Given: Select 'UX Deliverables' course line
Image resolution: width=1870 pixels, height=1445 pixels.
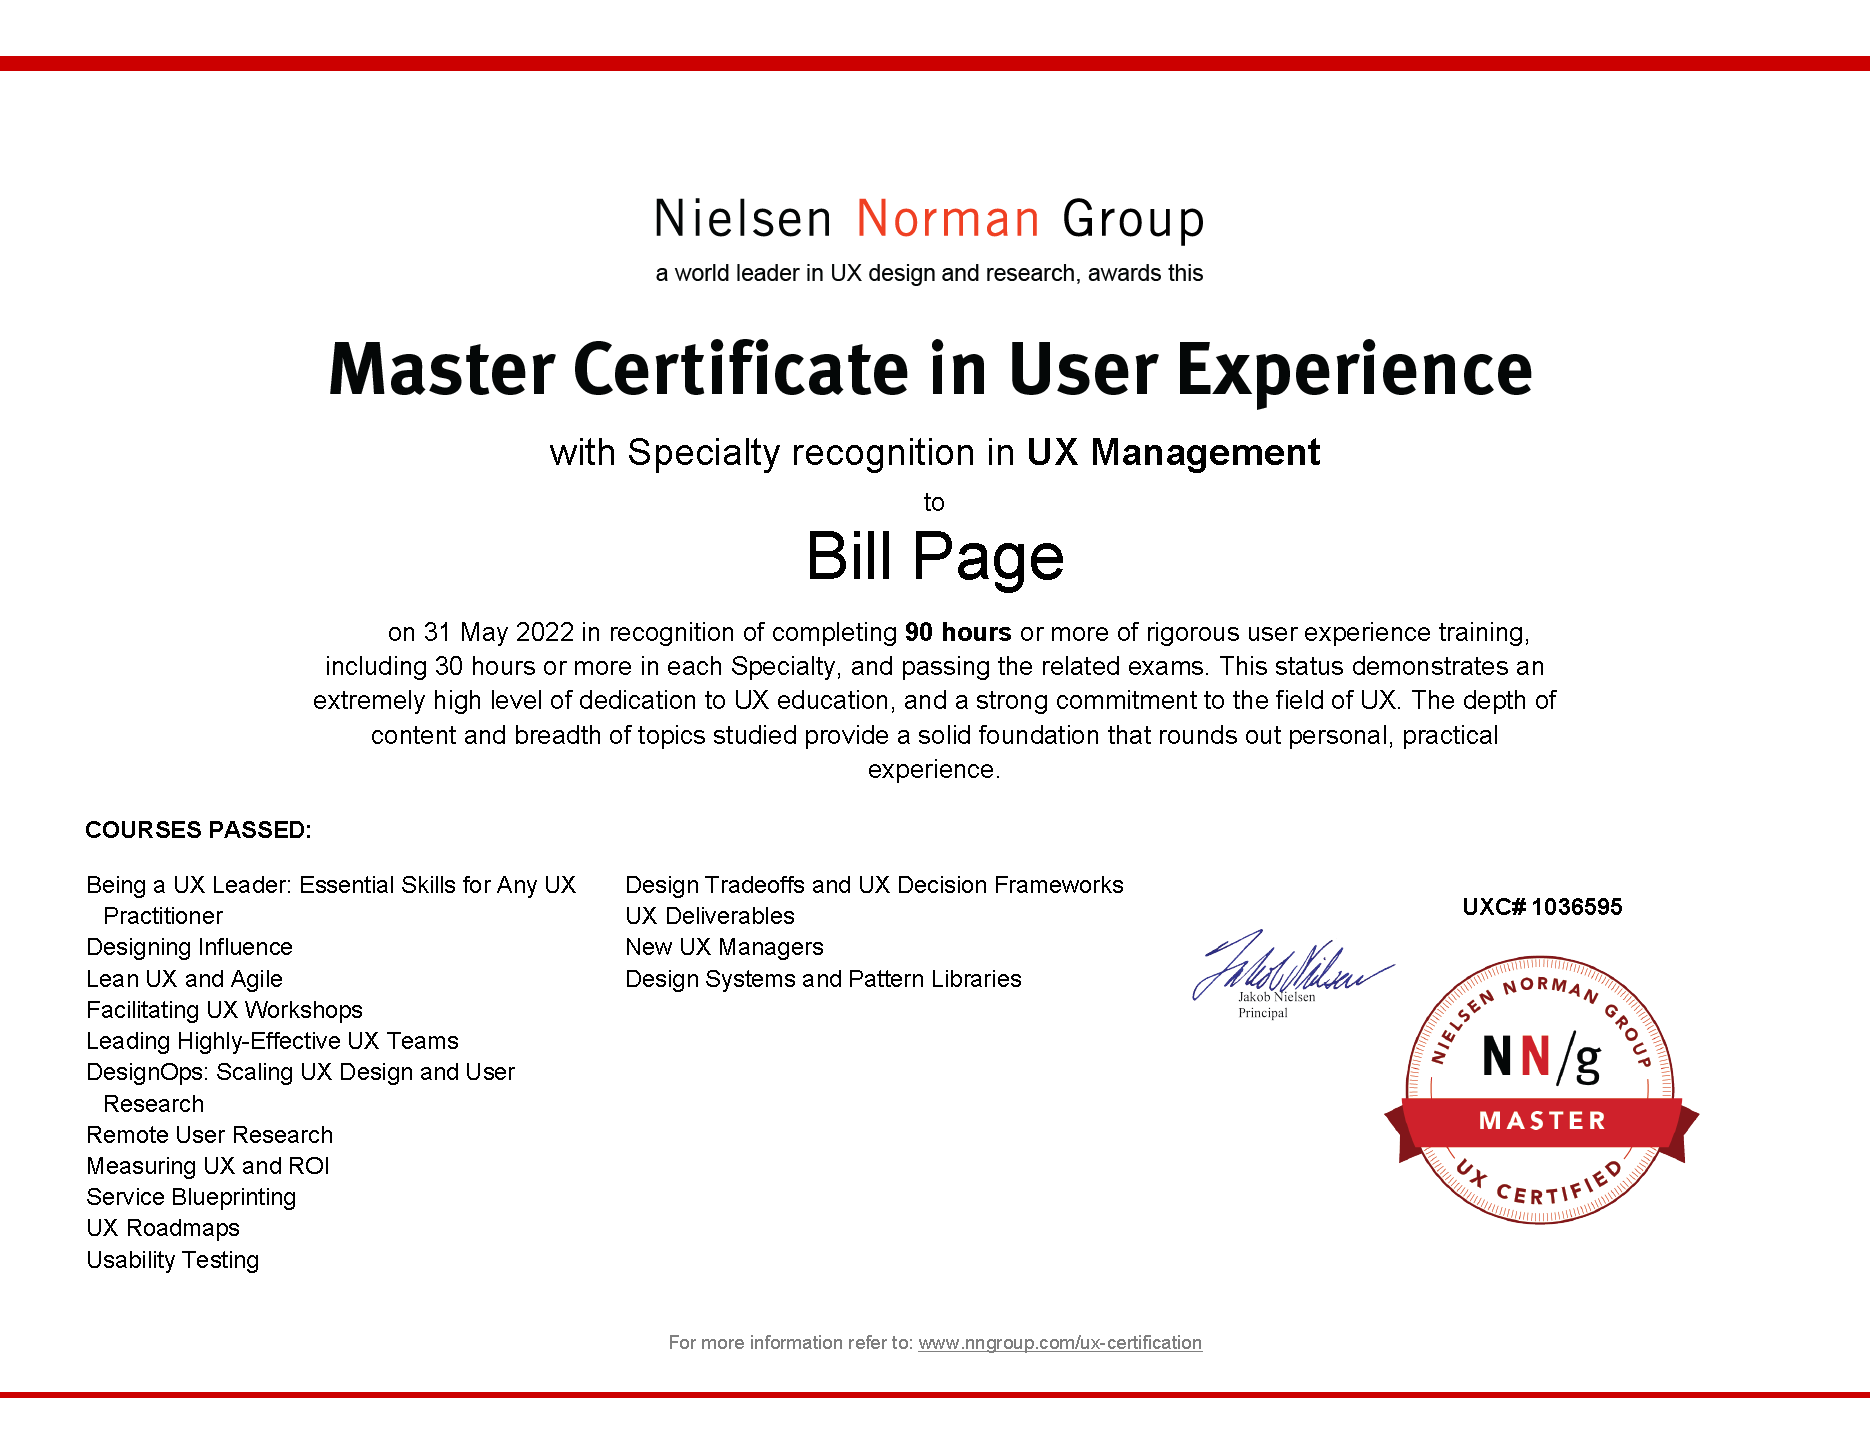Looking at the screenshot, I should [x=710, y=916].
